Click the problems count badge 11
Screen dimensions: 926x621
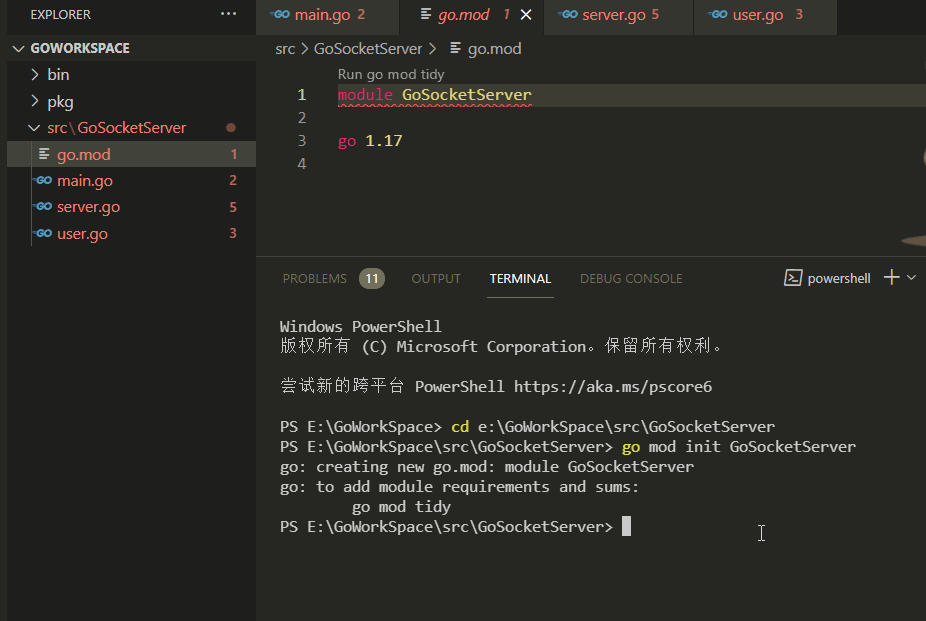point(371,279)
